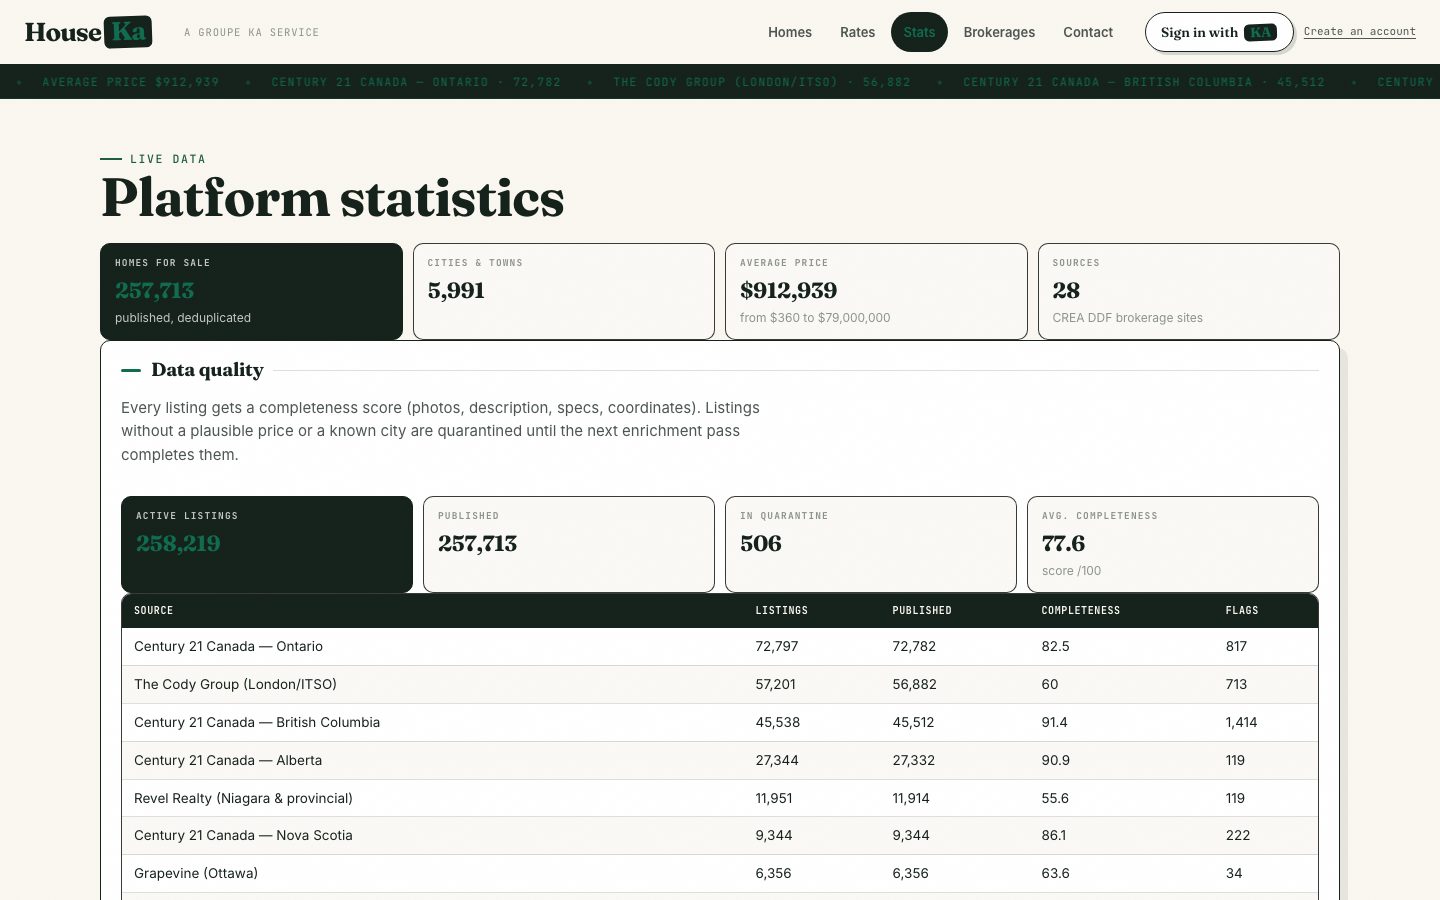Open the Homes nav item

tap(790, 32)
